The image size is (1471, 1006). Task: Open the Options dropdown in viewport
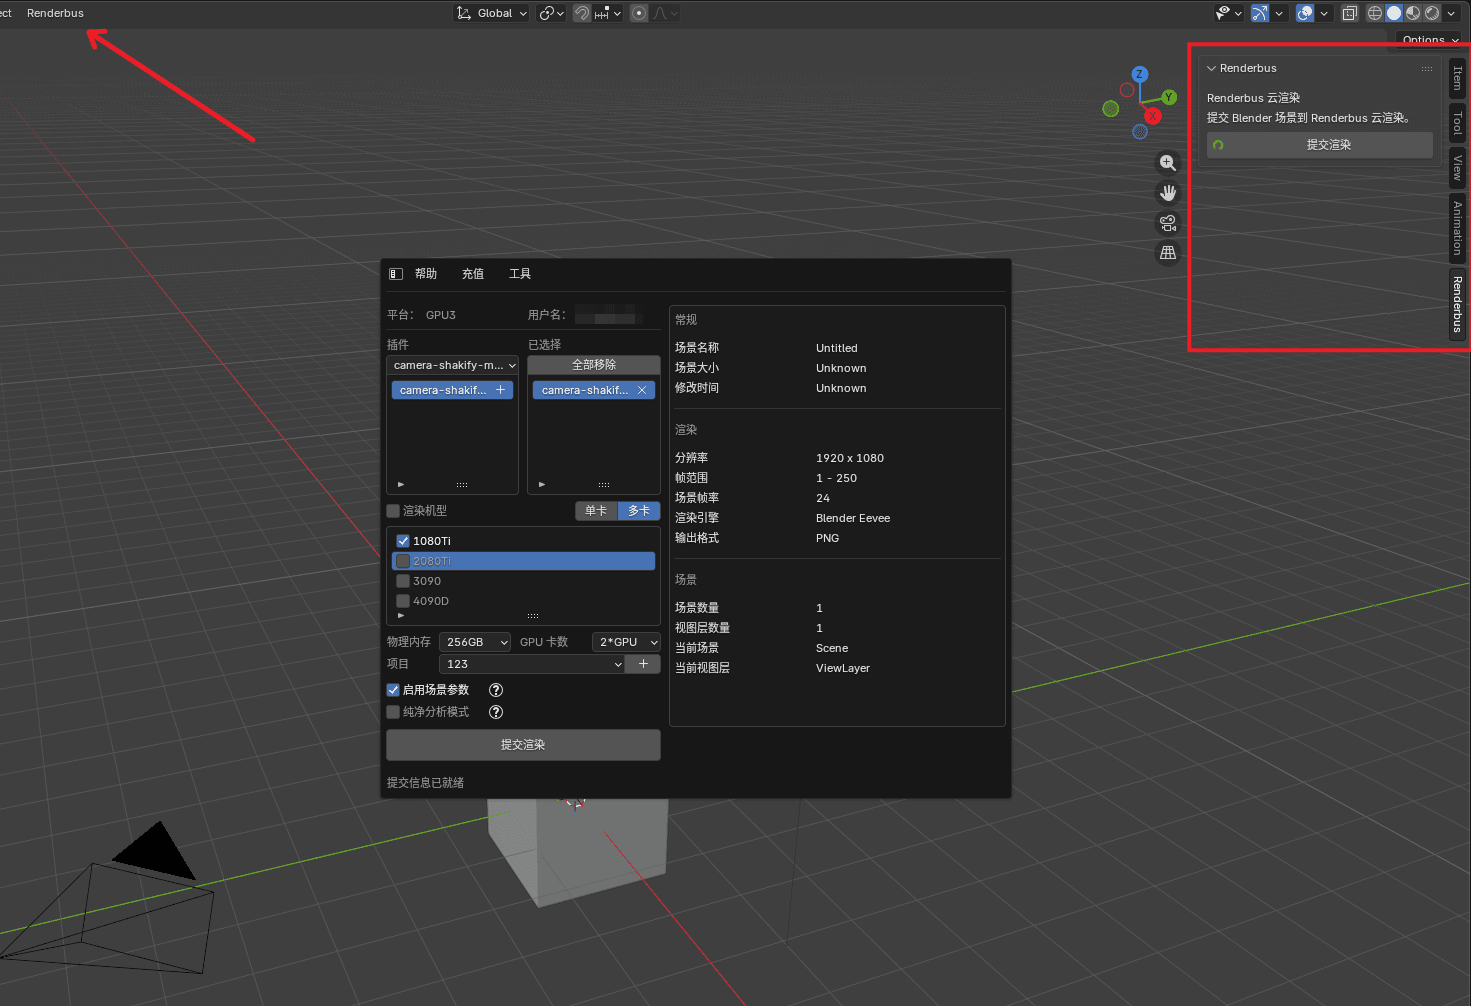(x=1430, y=40)
